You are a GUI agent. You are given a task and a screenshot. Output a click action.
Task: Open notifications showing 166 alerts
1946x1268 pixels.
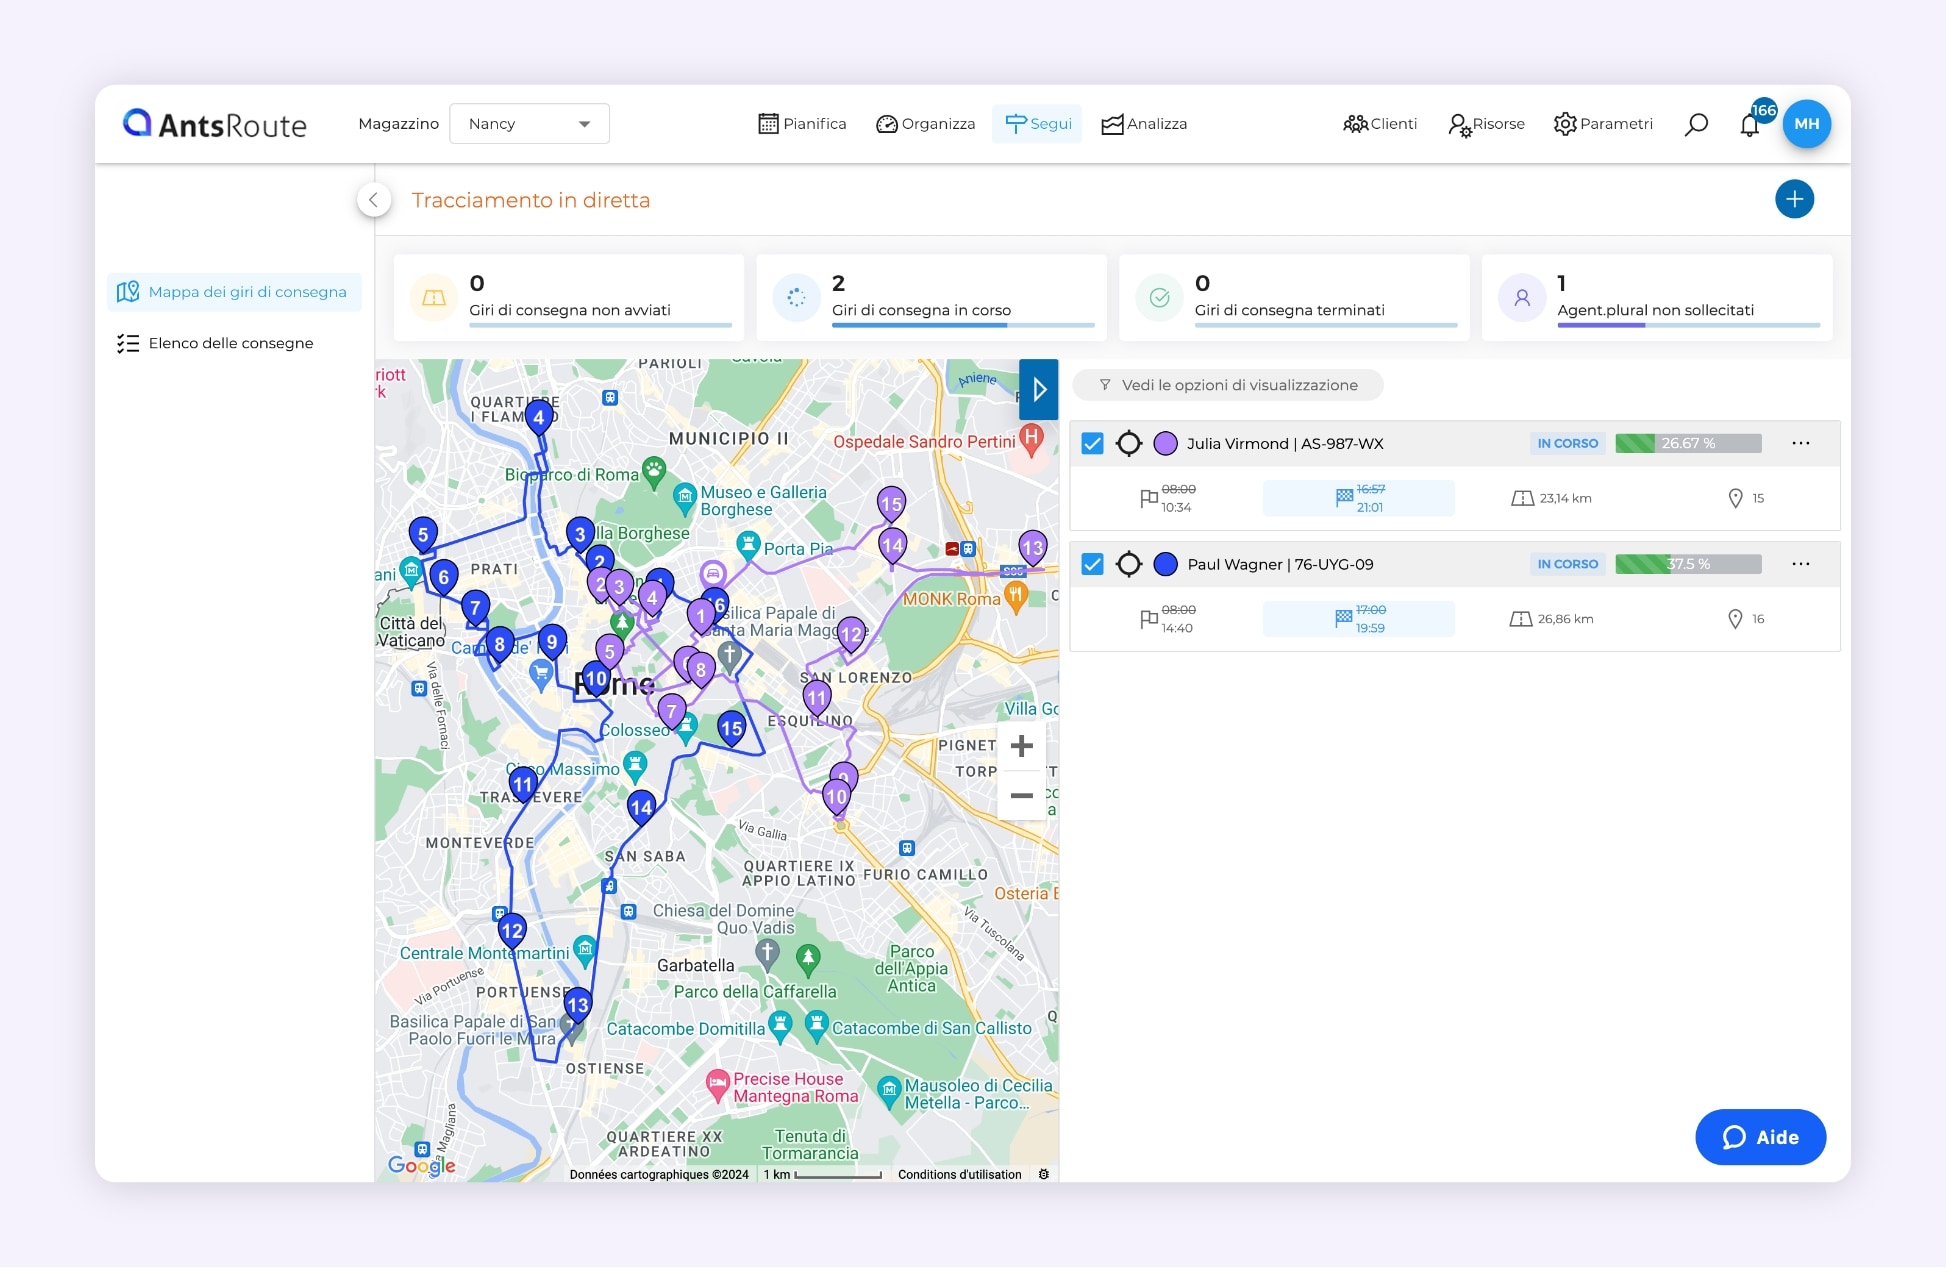coord(1751,124)
